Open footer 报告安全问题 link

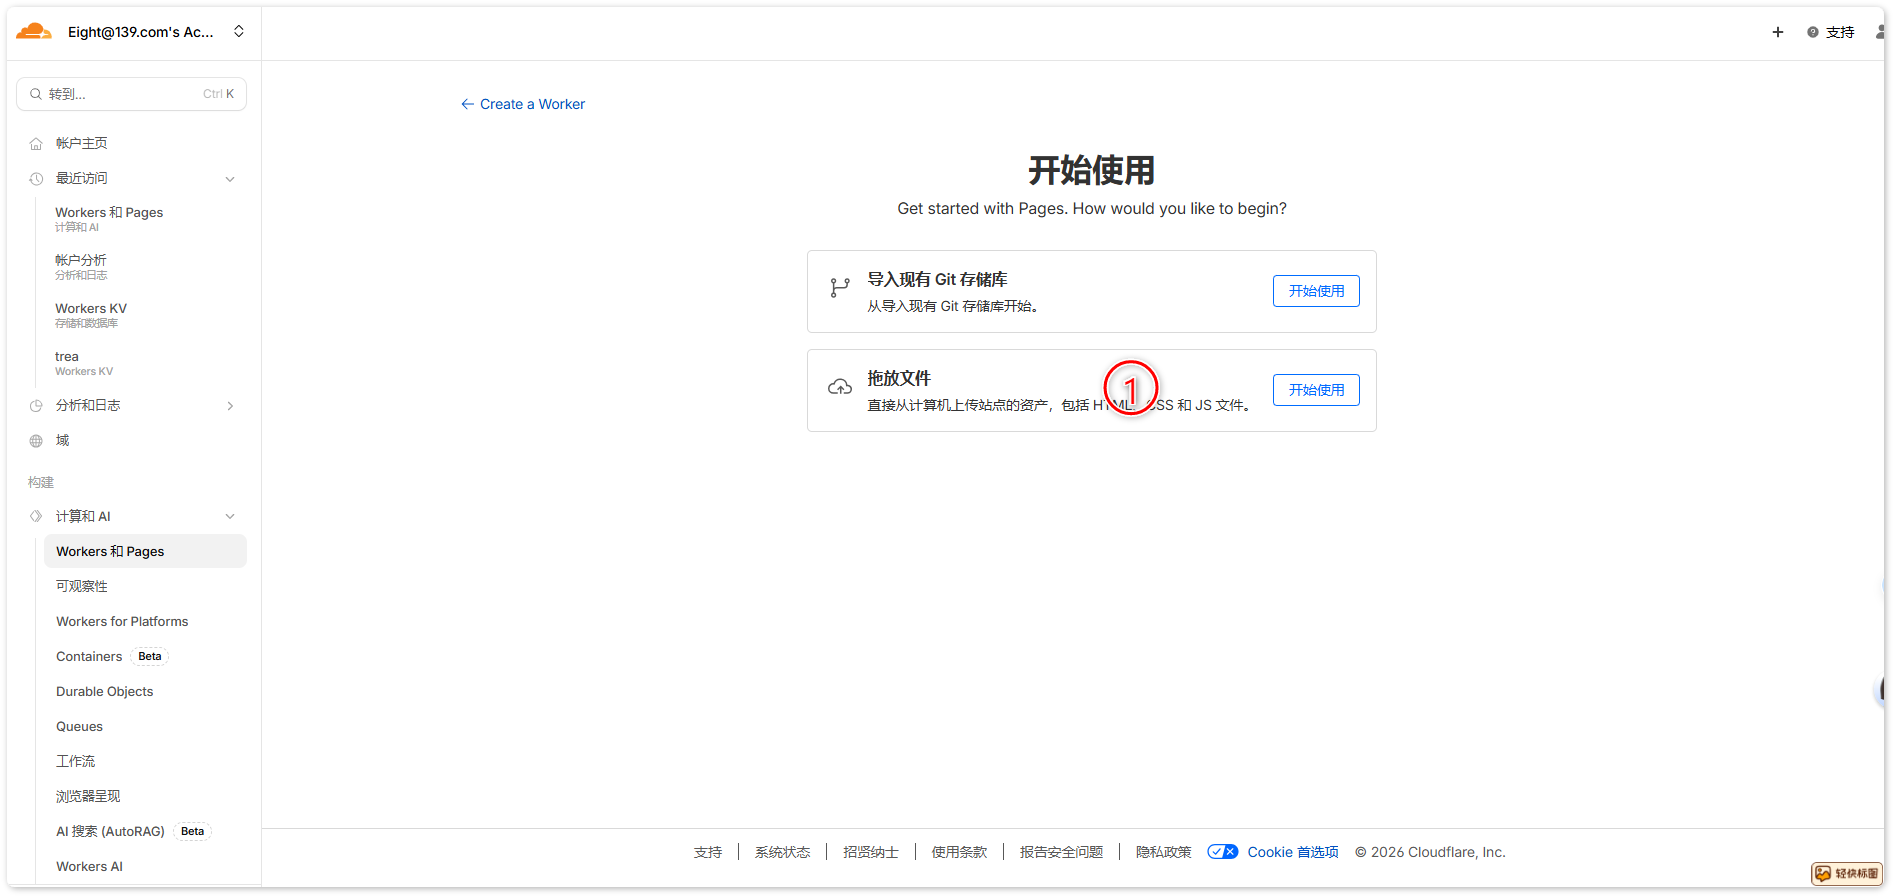point(1062,852)
